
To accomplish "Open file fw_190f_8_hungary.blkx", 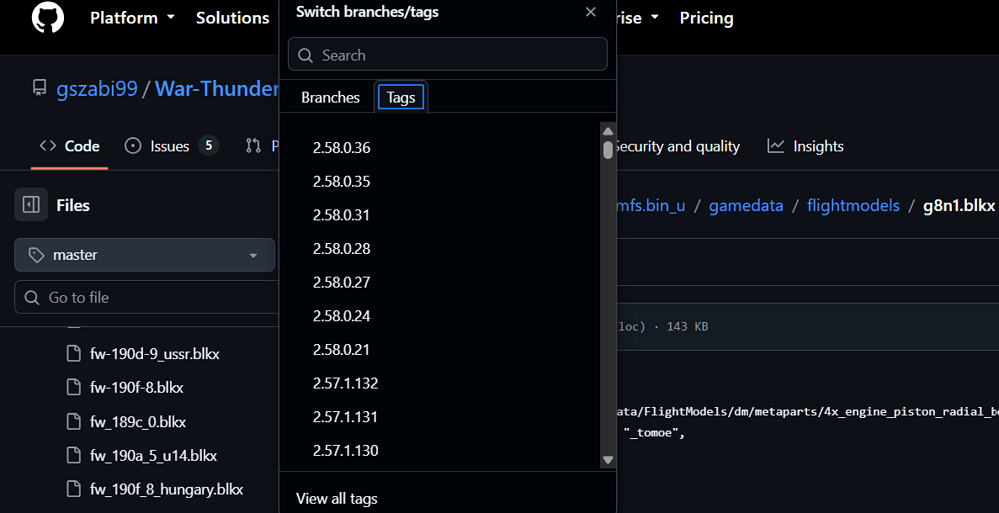I will pos(167,489).
